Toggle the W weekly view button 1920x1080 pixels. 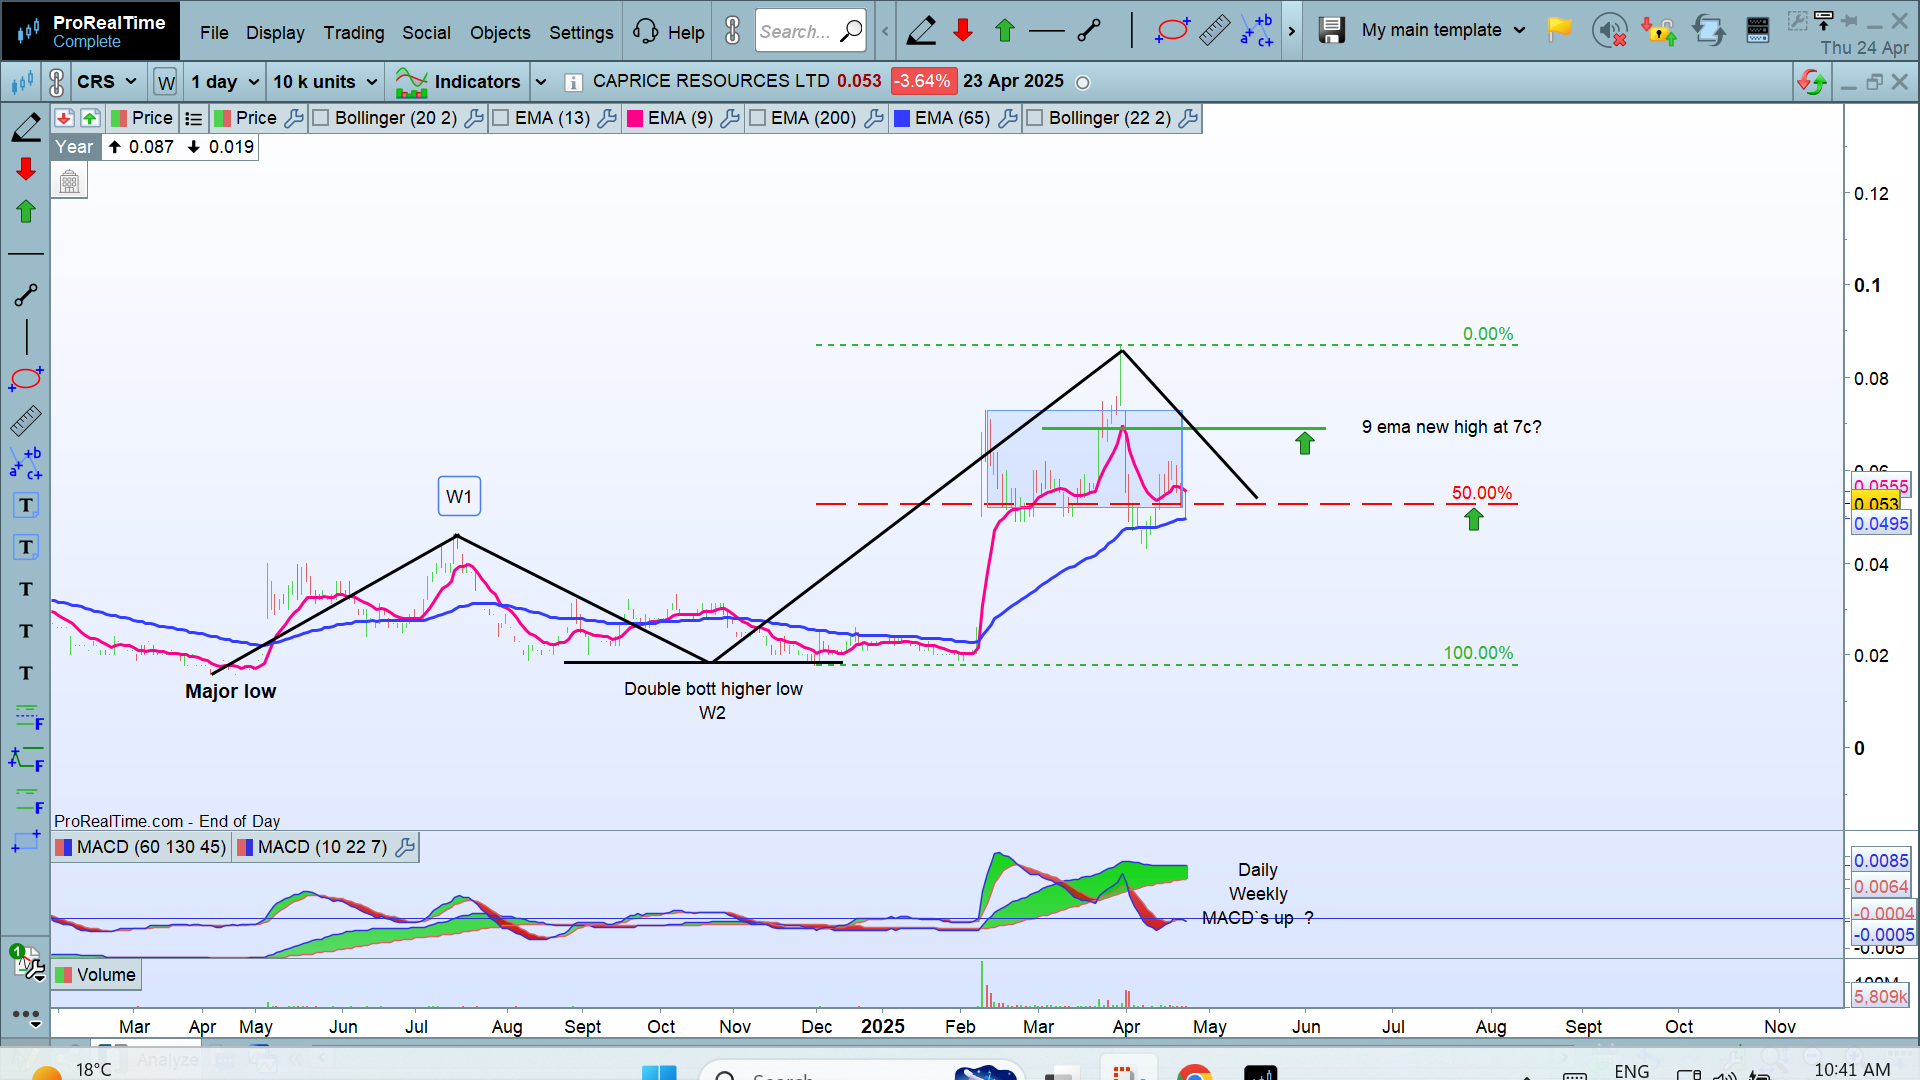166,82
